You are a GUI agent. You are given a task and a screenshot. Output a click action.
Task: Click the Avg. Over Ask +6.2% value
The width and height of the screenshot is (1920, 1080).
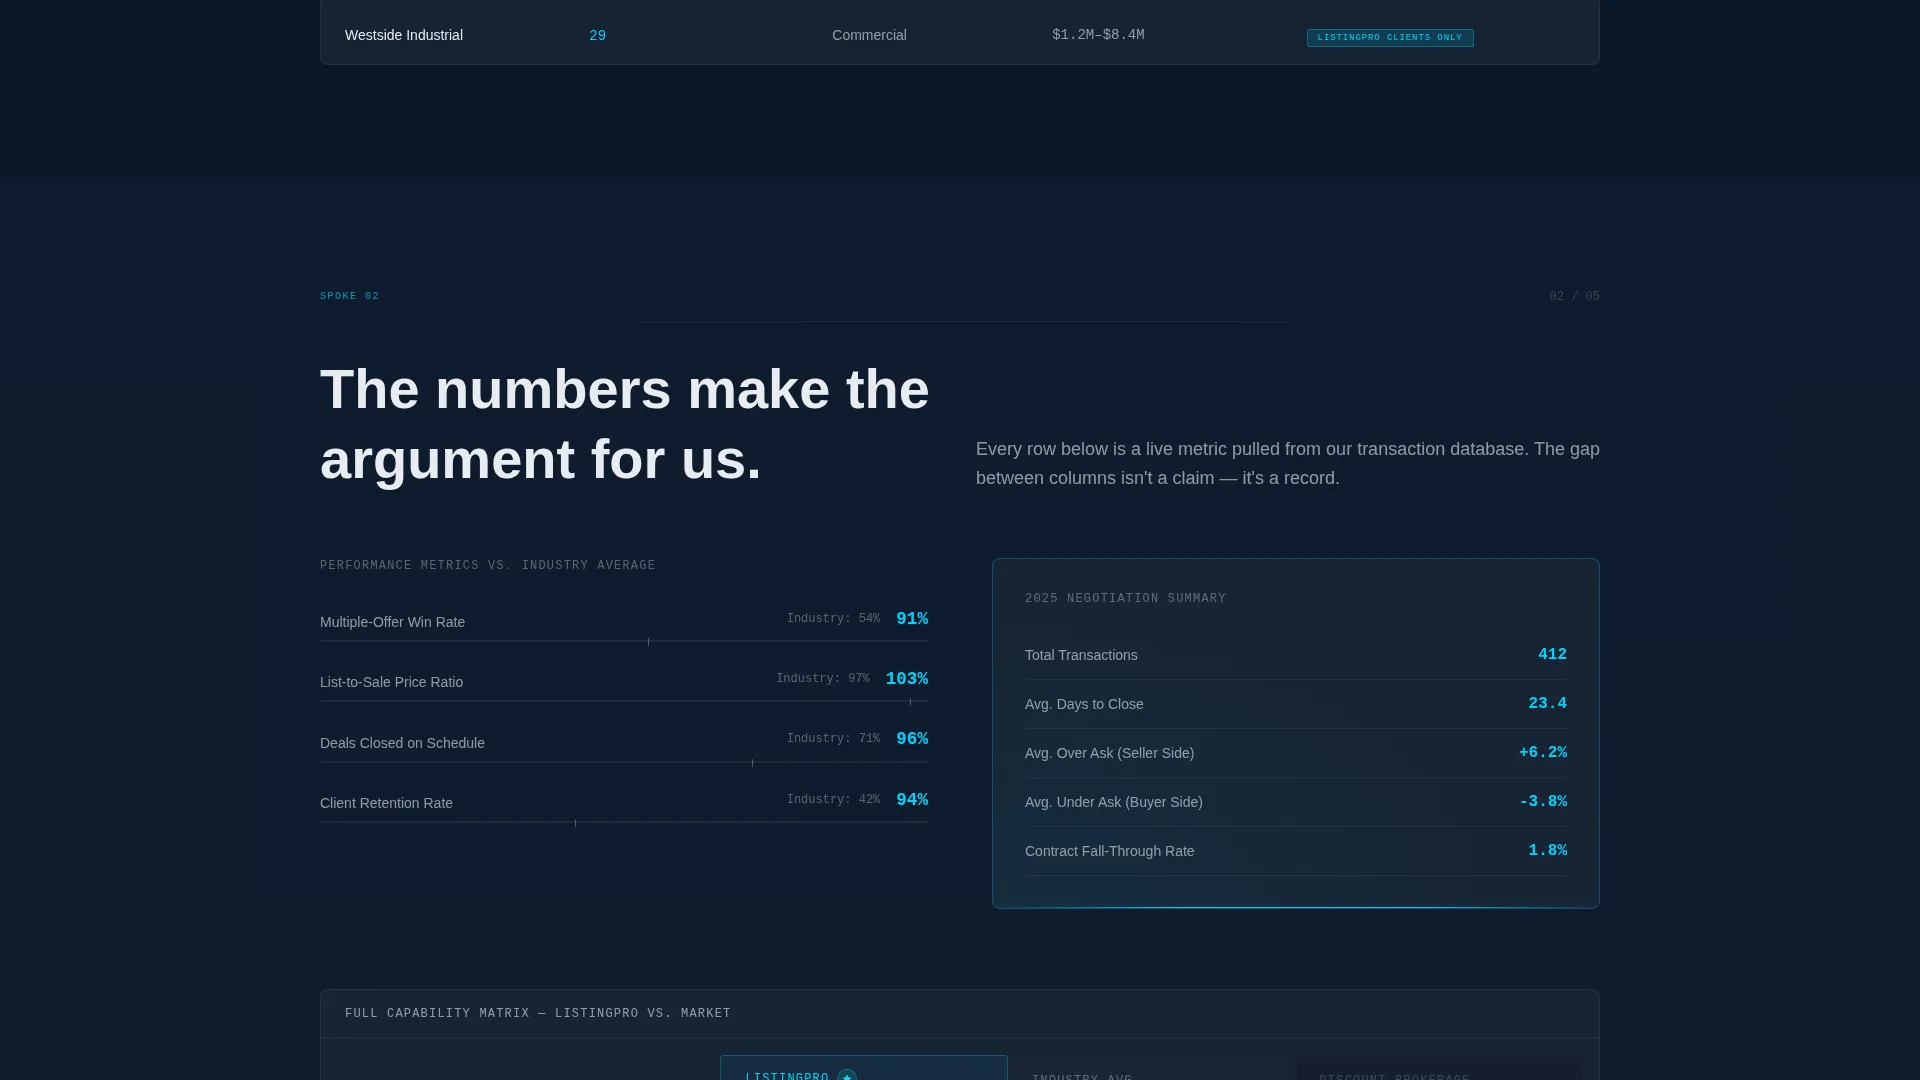[1542, 753]
